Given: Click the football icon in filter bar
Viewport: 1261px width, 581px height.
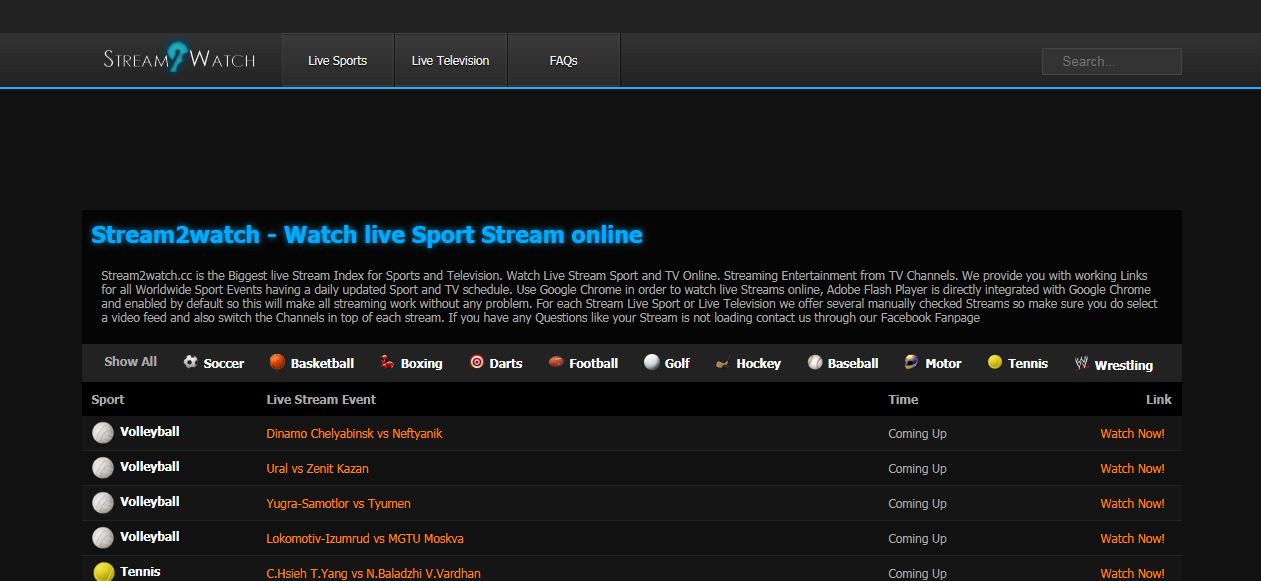Looking at the screenshot, I should click(556, 362).
